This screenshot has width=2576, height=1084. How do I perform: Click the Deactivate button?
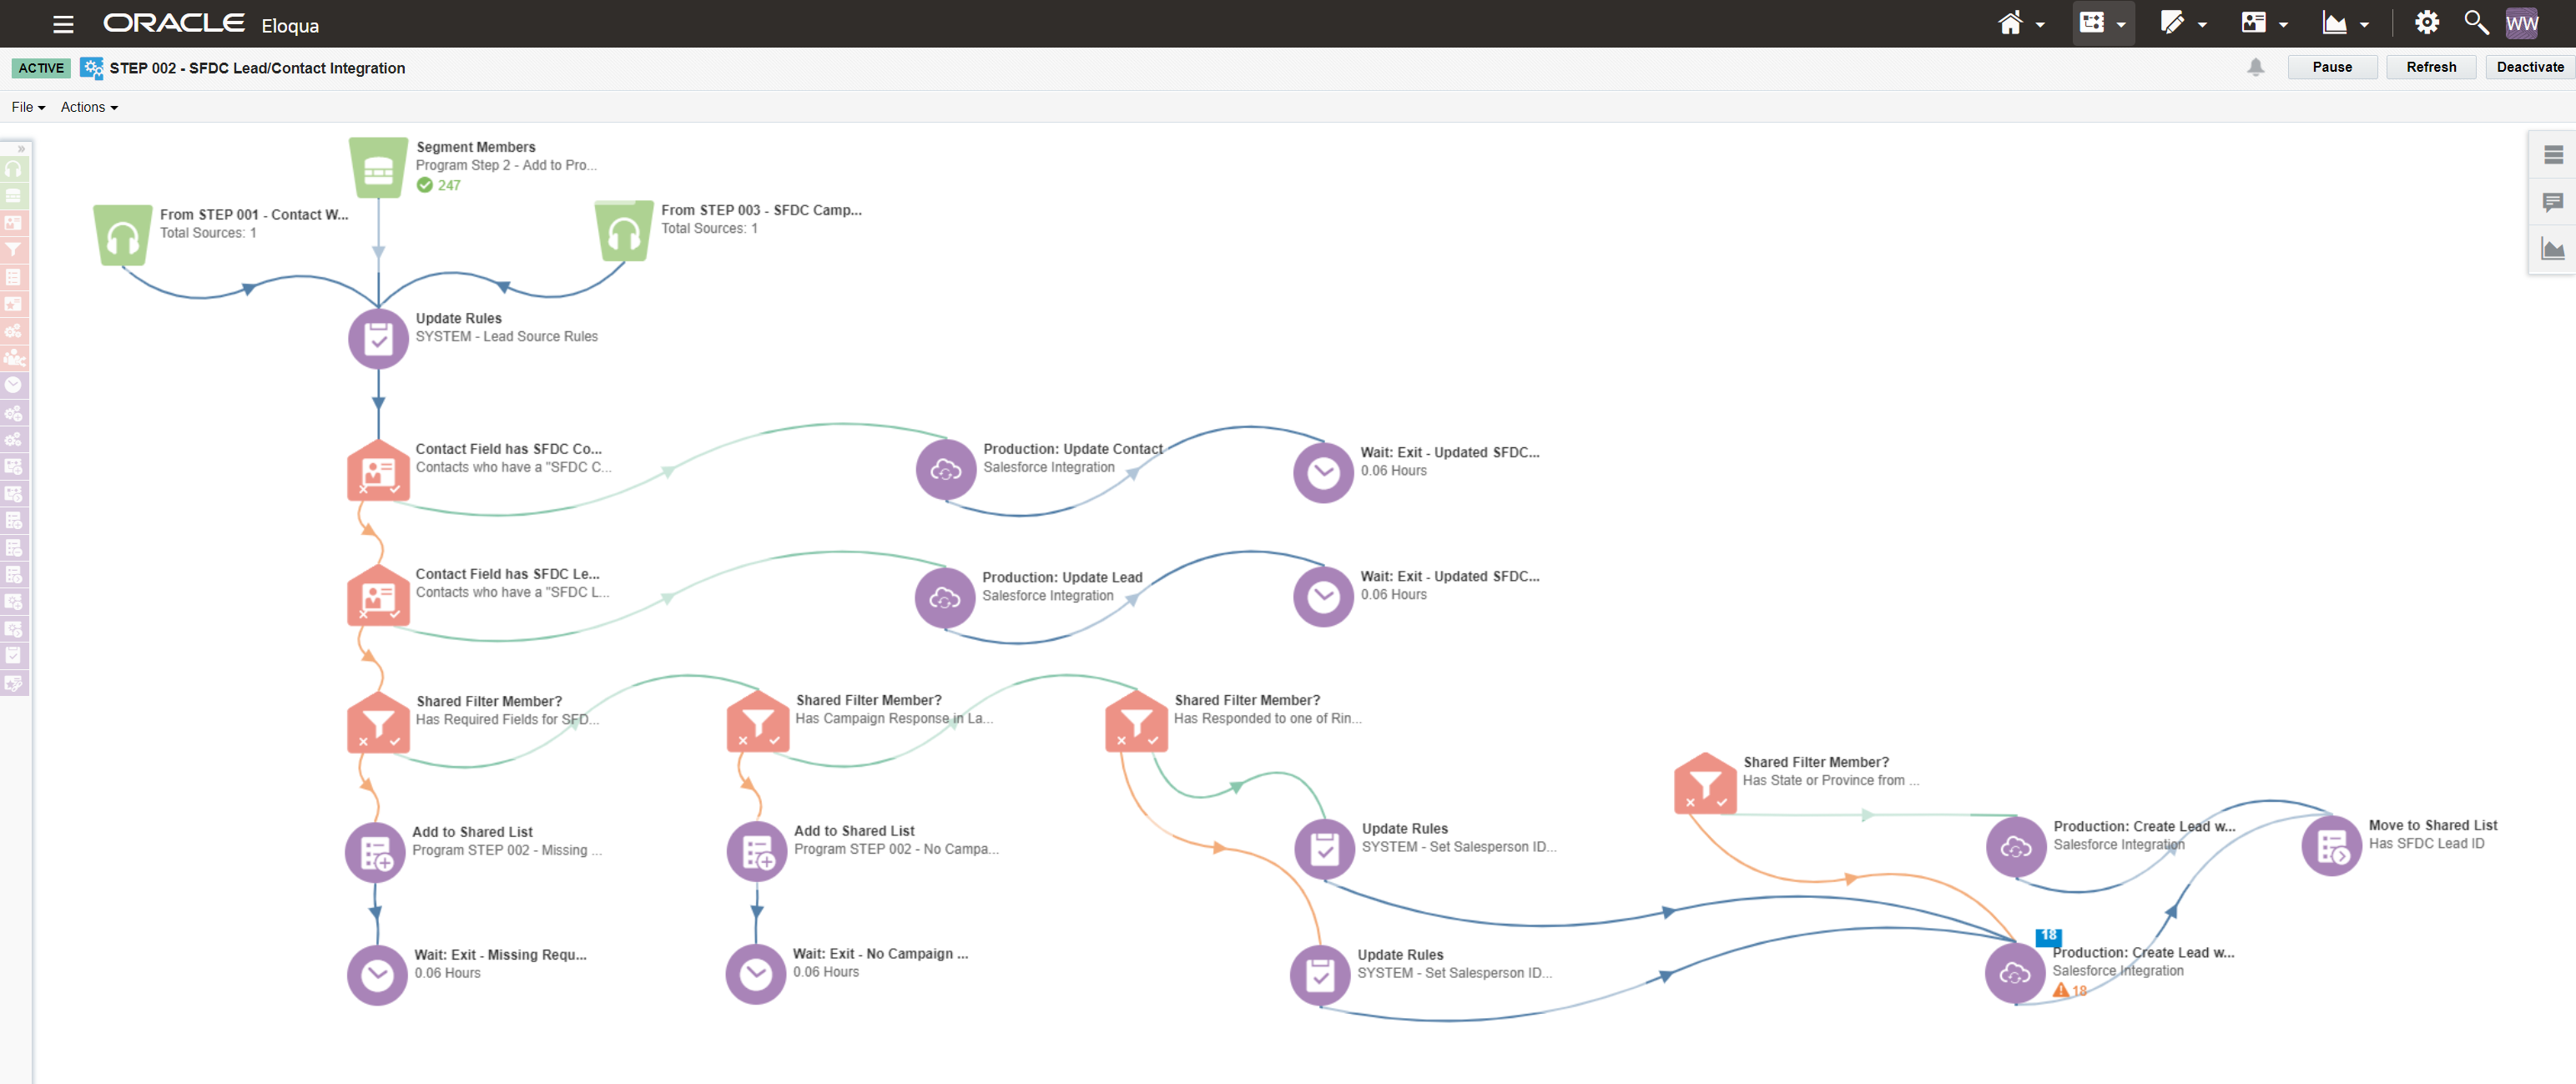tap(2529, 67)
